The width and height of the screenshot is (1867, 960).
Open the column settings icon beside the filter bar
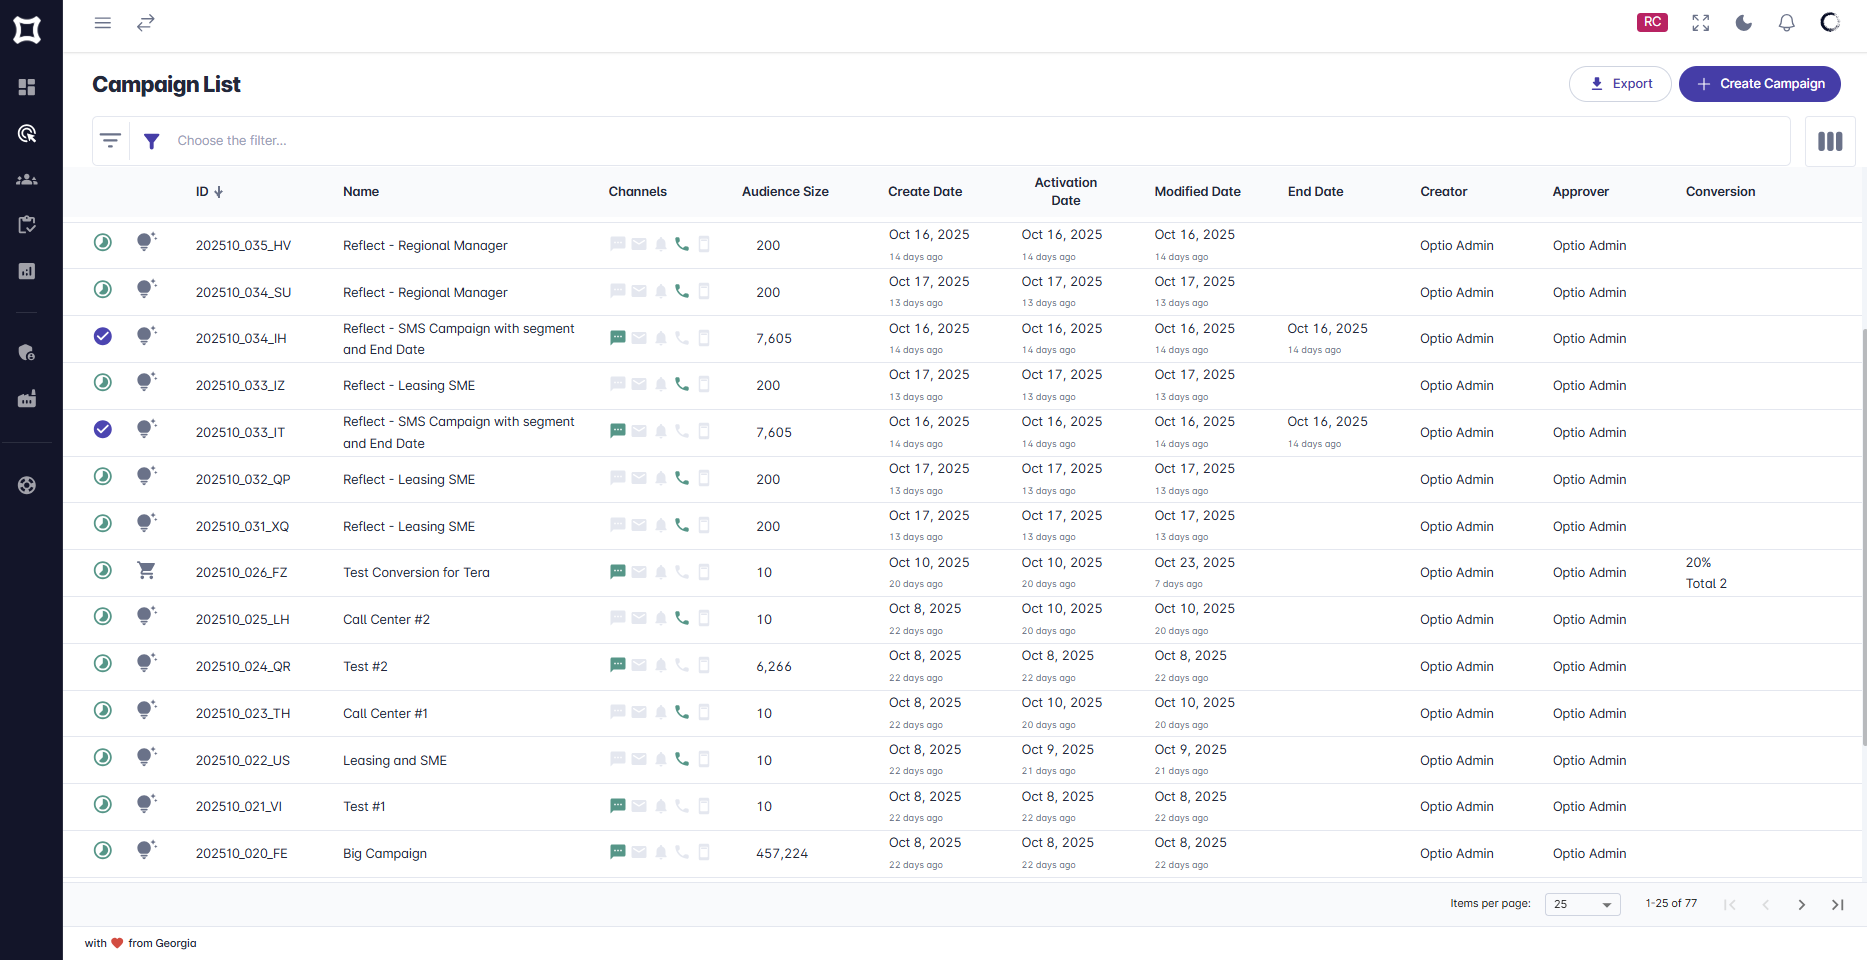[x=1829, y=141]
